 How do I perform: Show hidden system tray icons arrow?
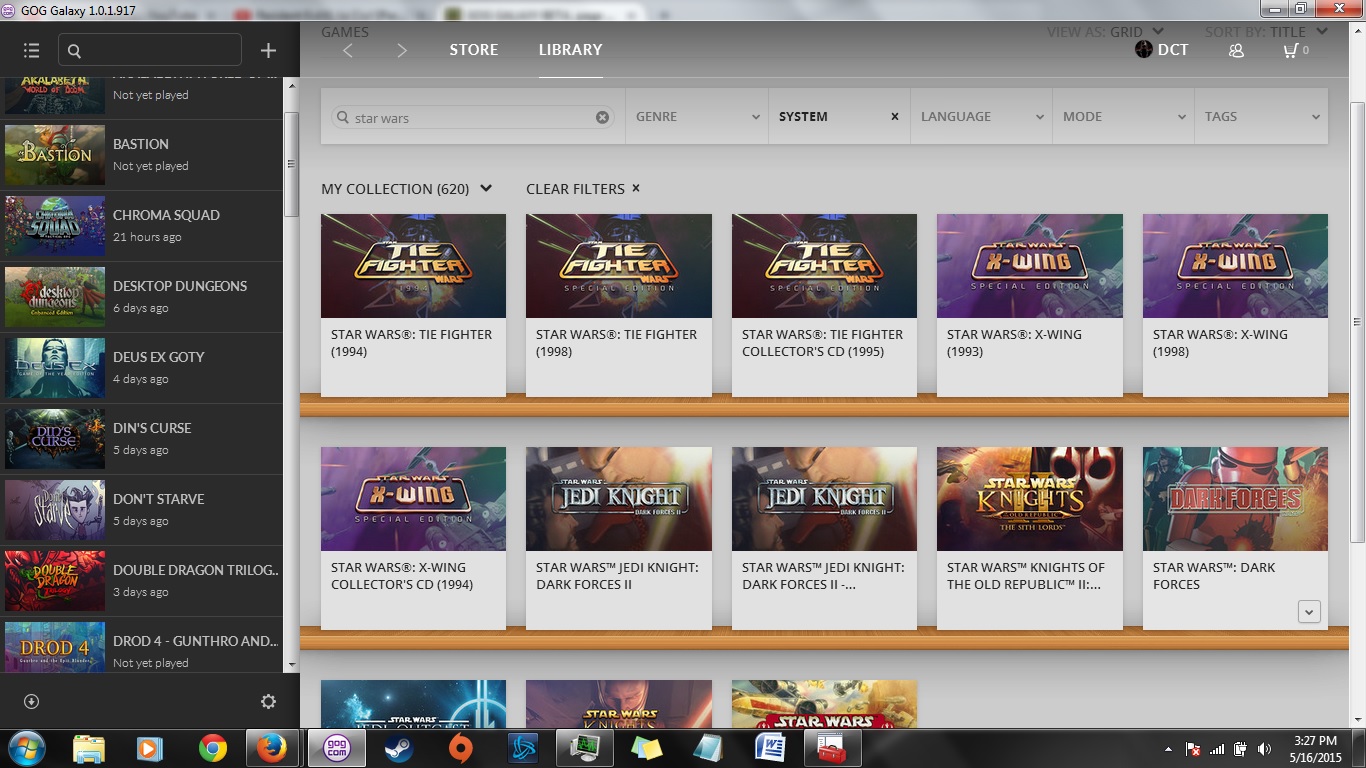point(1169,749)
